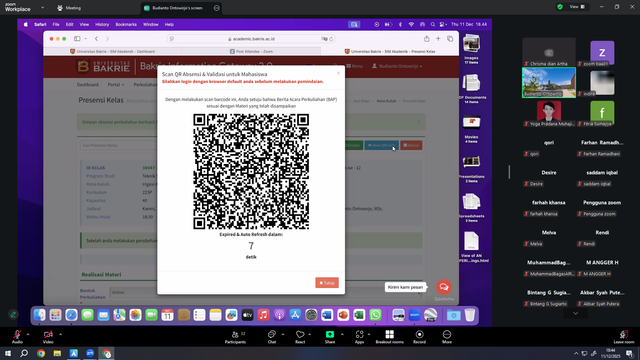Start camera with the Video button

[x=48, y=337]
